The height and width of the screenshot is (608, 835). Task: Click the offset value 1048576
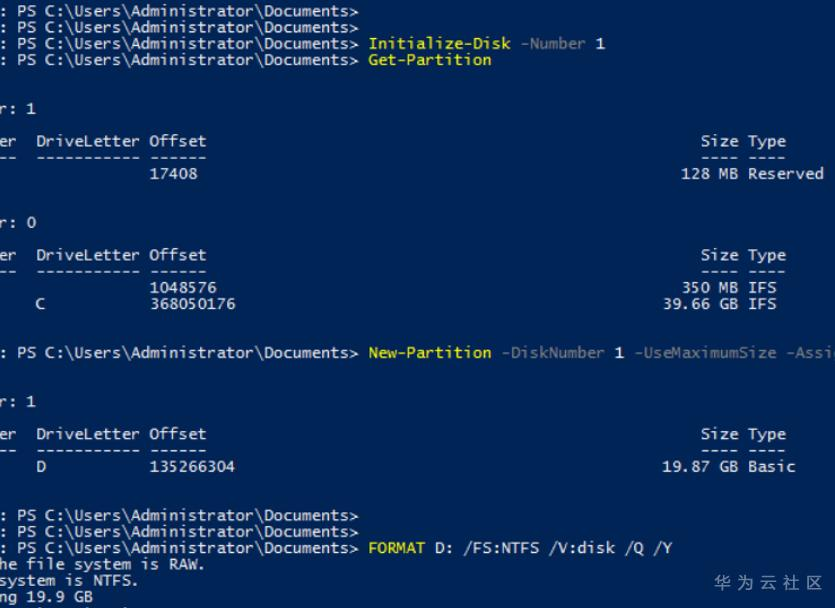[182, 288]
